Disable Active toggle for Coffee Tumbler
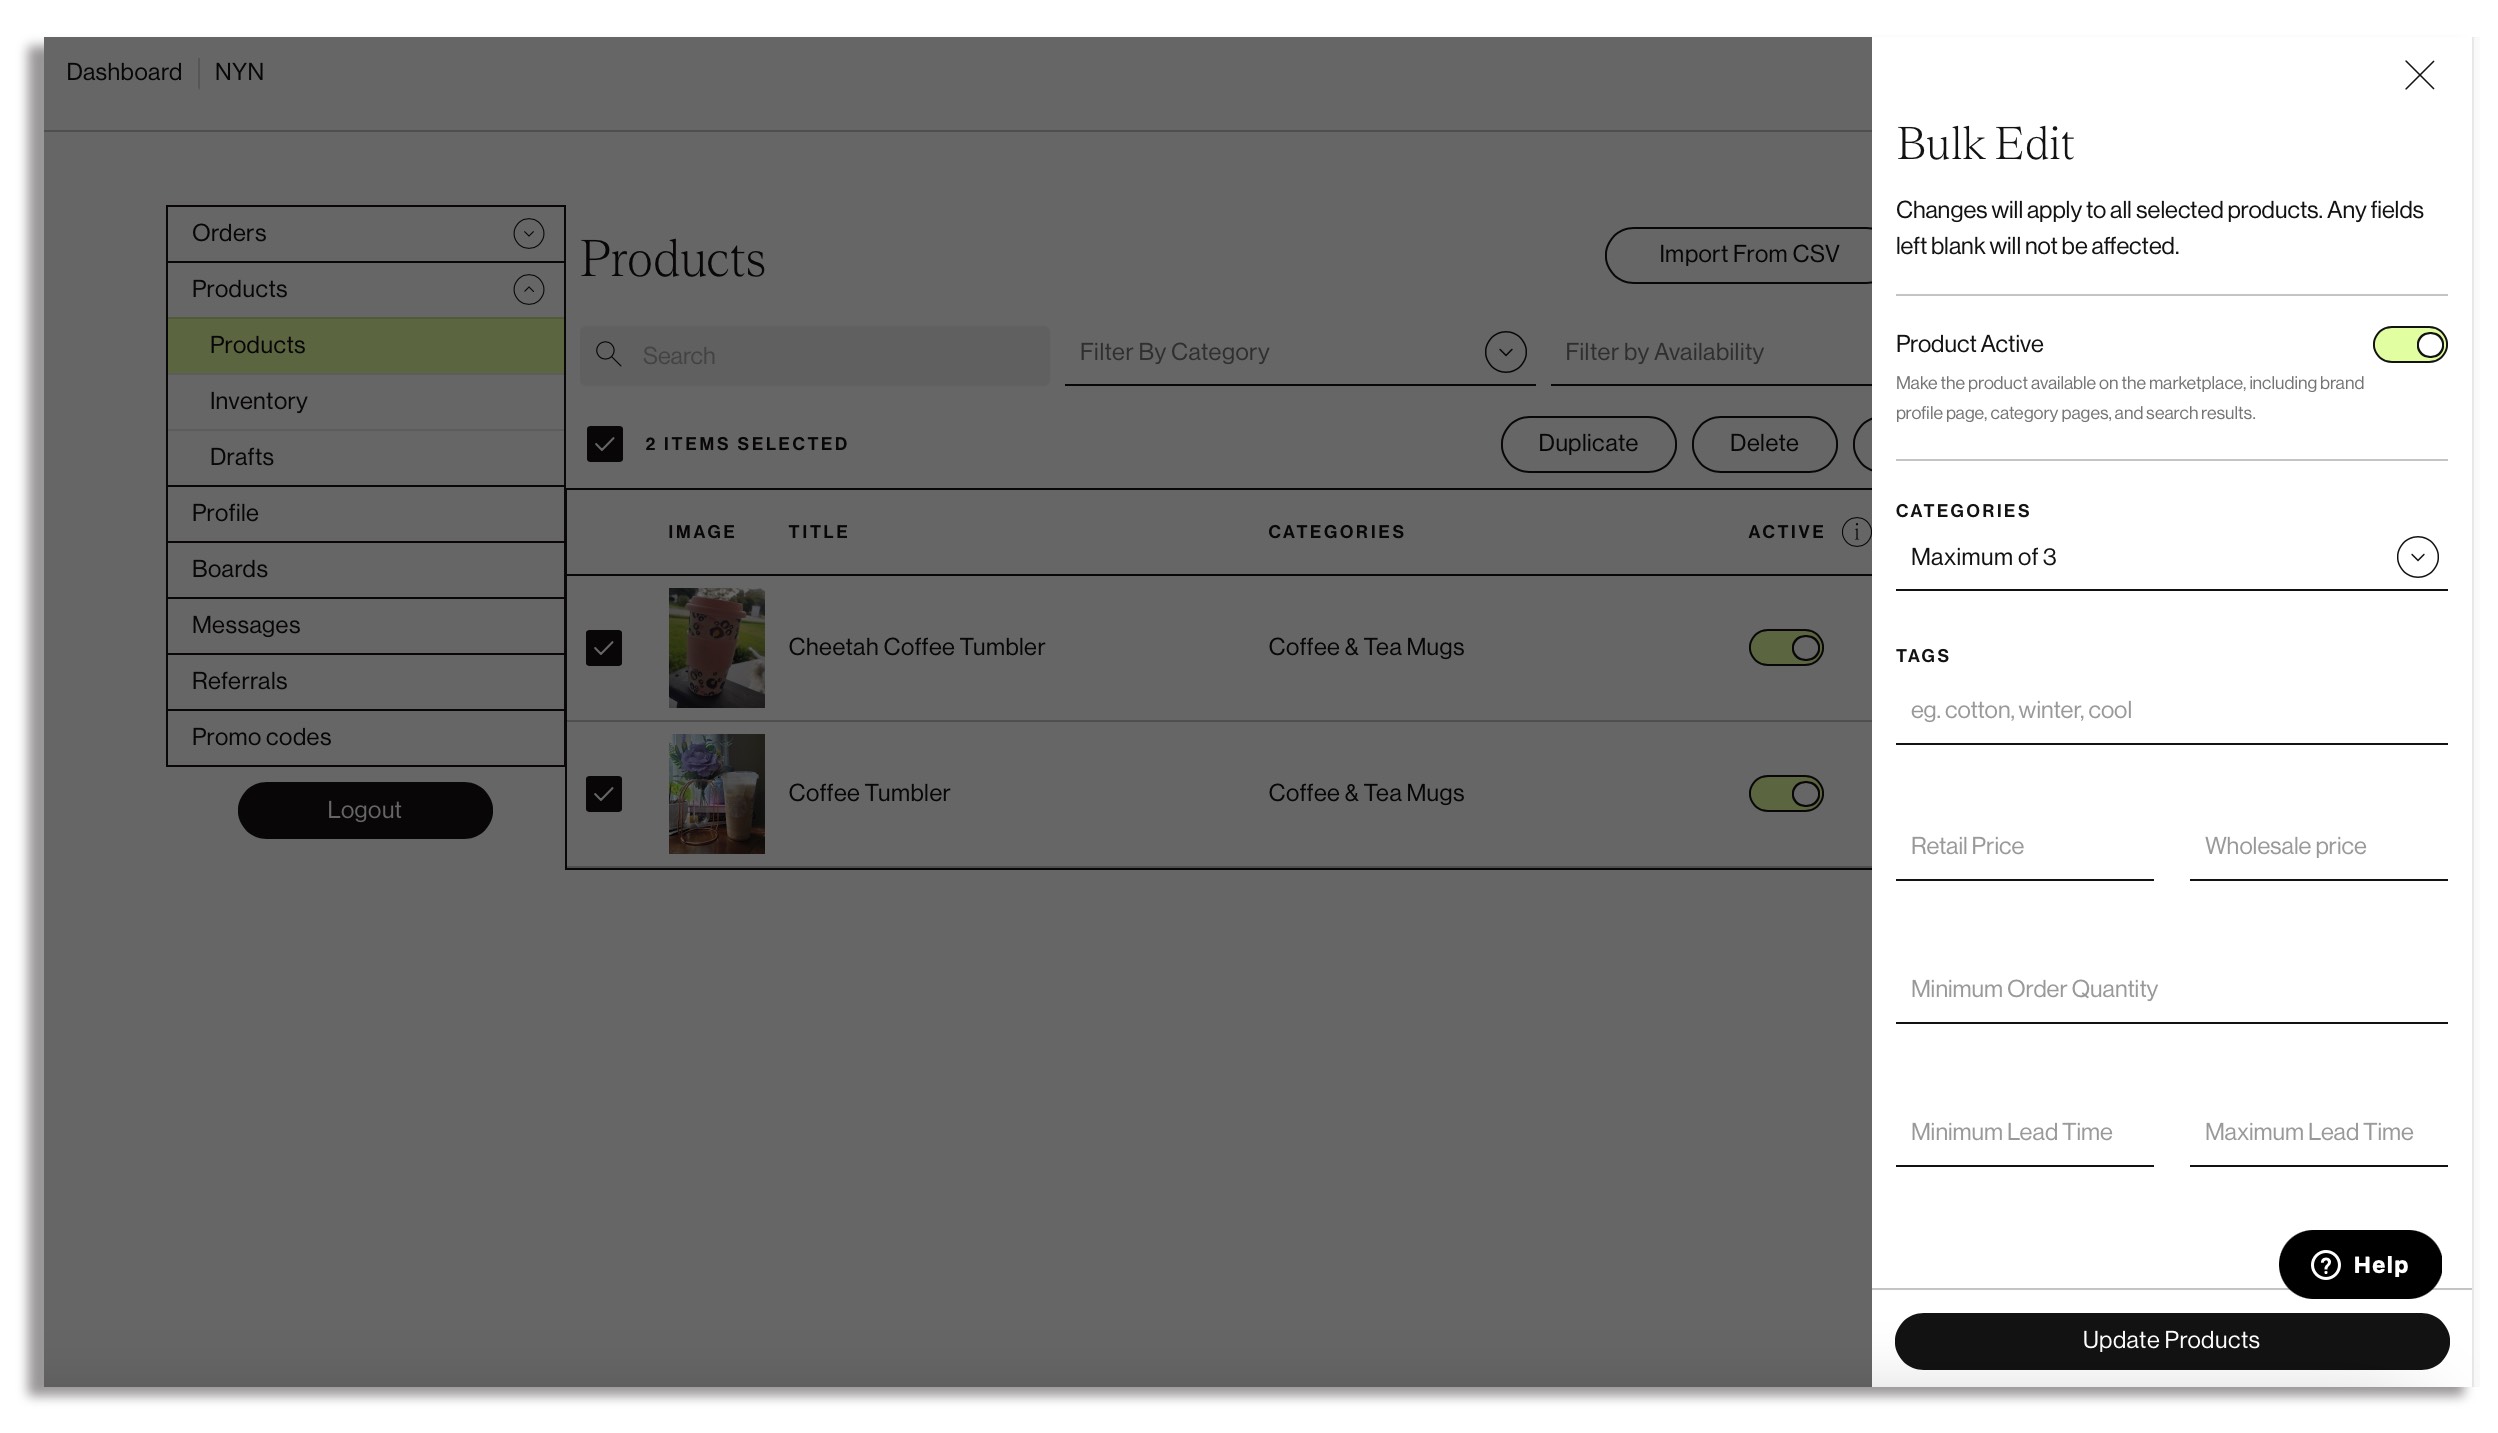The image size is (2498, 1433). tap(1786, 794)
